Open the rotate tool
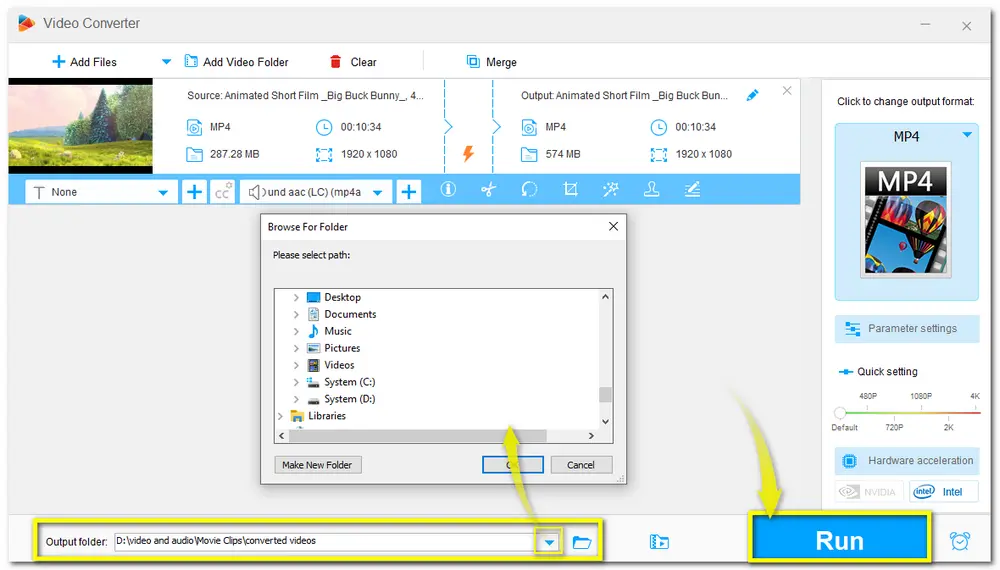This screenshot has height=570, width=1000. pos(529,189)
